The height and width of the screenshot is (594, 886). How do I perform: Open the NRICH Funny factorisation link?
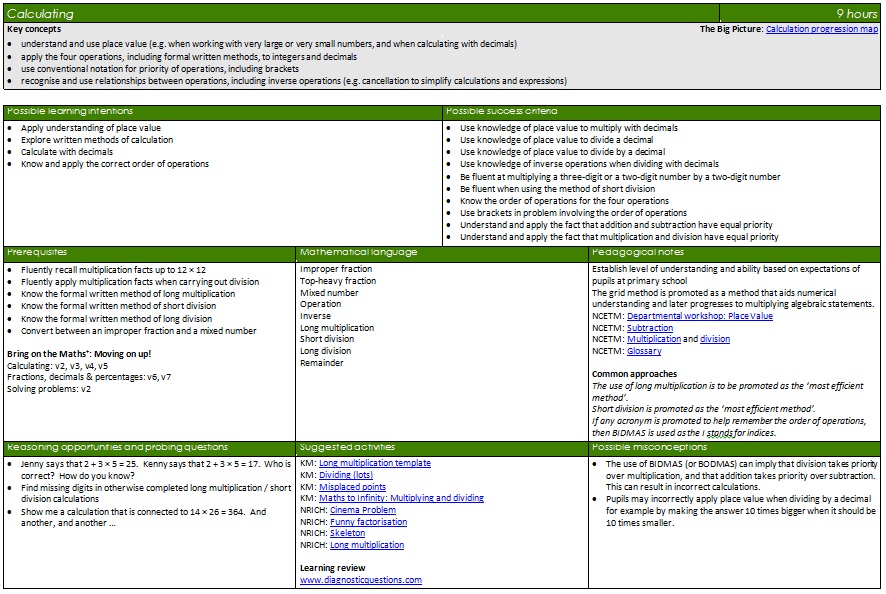pos(368,522)
